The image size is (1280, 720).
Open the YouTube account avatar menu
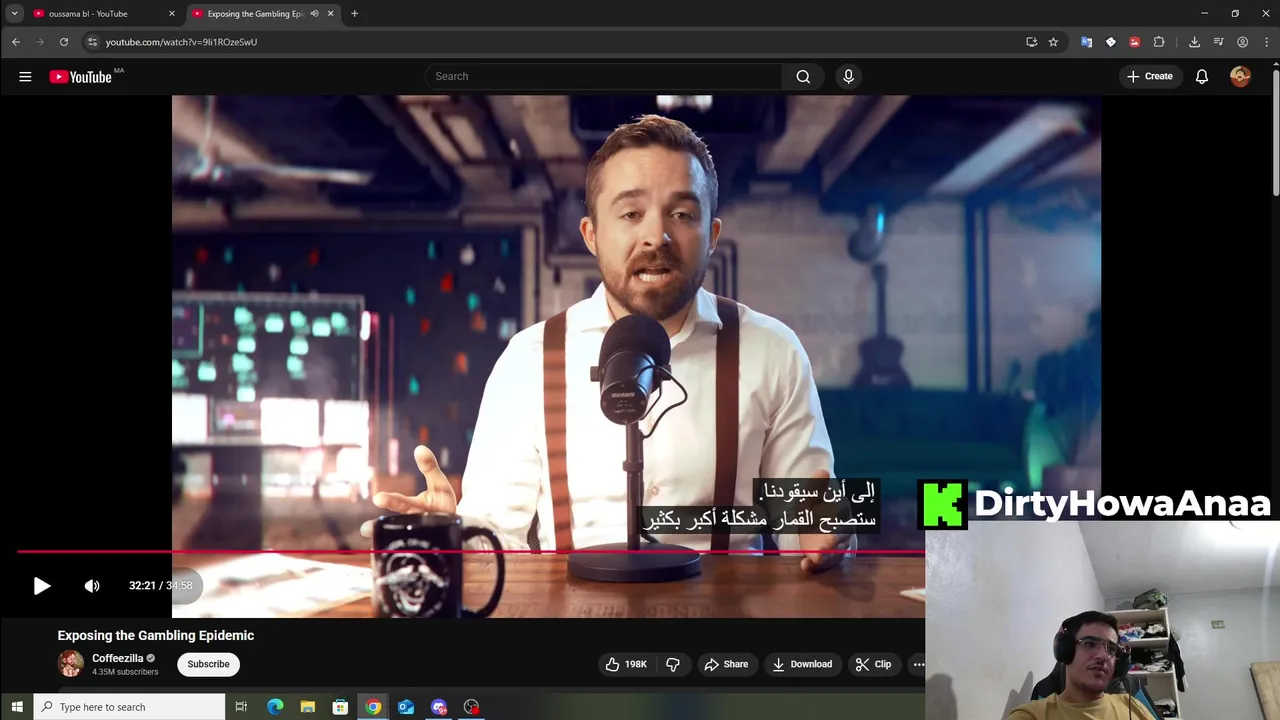[x=1240, y=76]
